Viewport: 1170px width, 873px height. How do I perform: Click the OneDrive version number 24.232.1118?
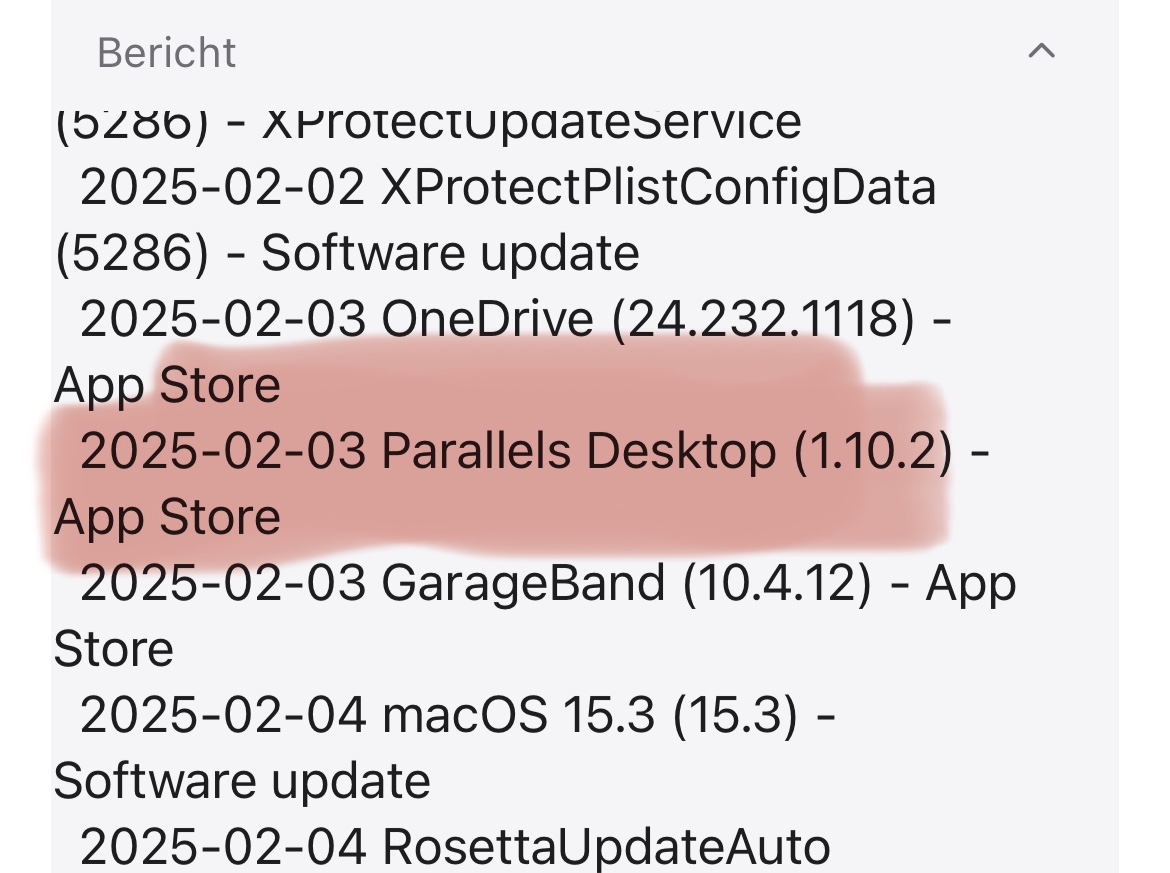(763, 319)
